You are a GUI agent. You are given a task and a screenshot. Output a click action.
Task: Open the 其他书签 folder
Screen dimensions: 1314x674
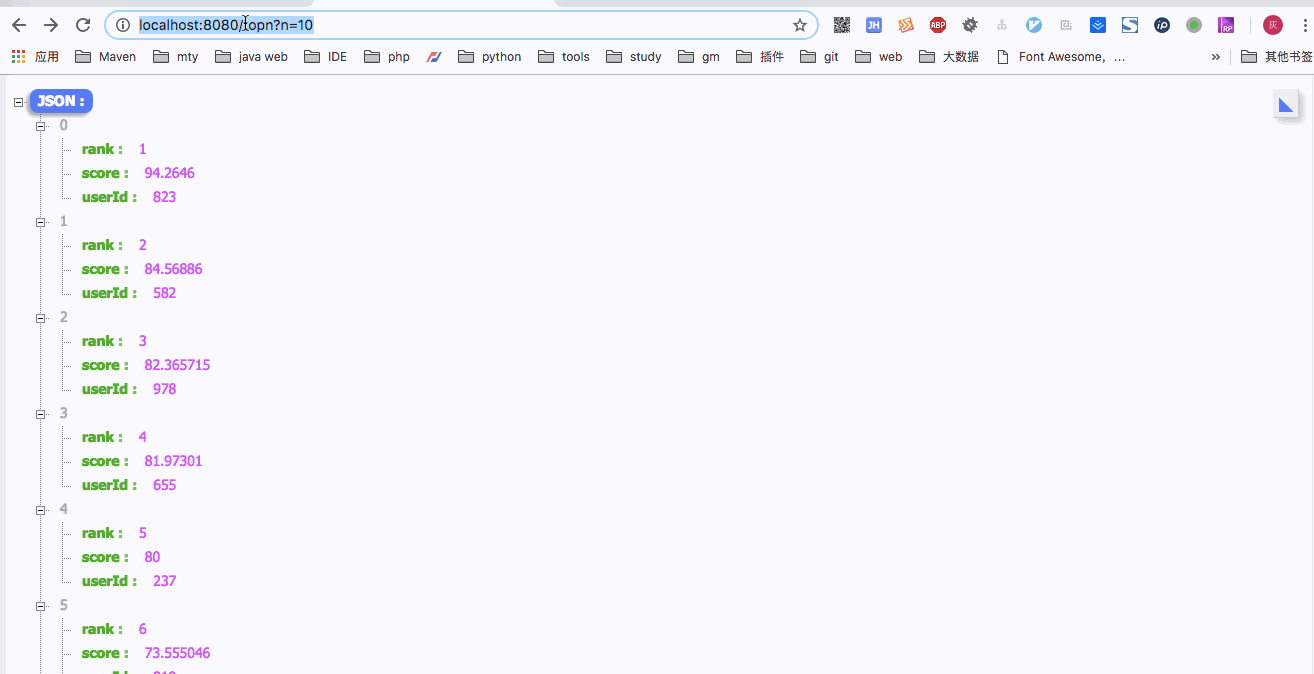(1277, 57)
